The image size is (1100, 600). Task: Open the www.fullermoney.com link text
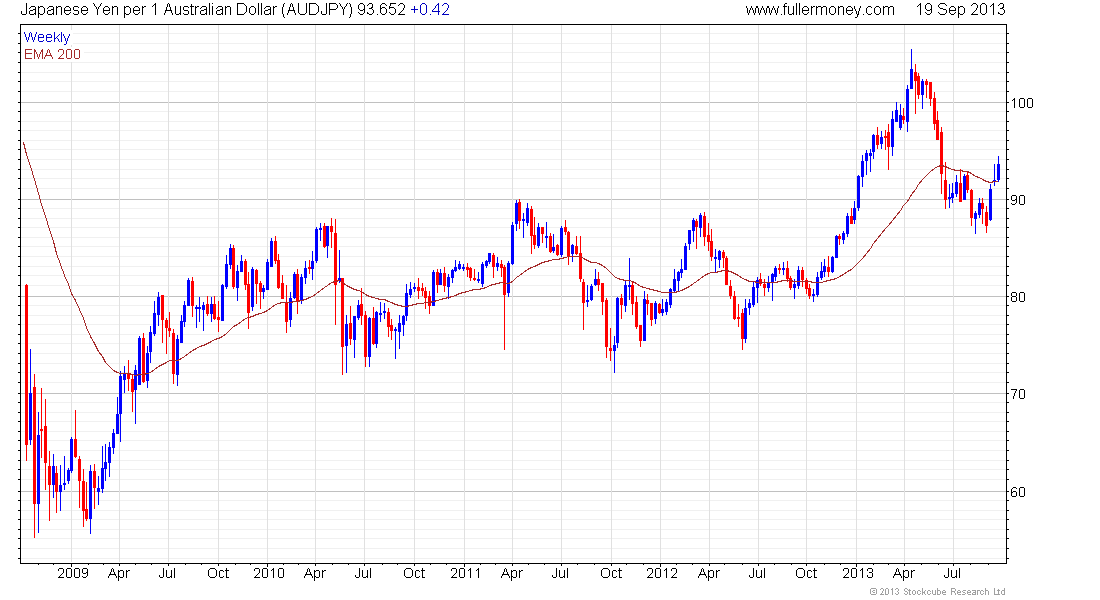pos(819,10)
